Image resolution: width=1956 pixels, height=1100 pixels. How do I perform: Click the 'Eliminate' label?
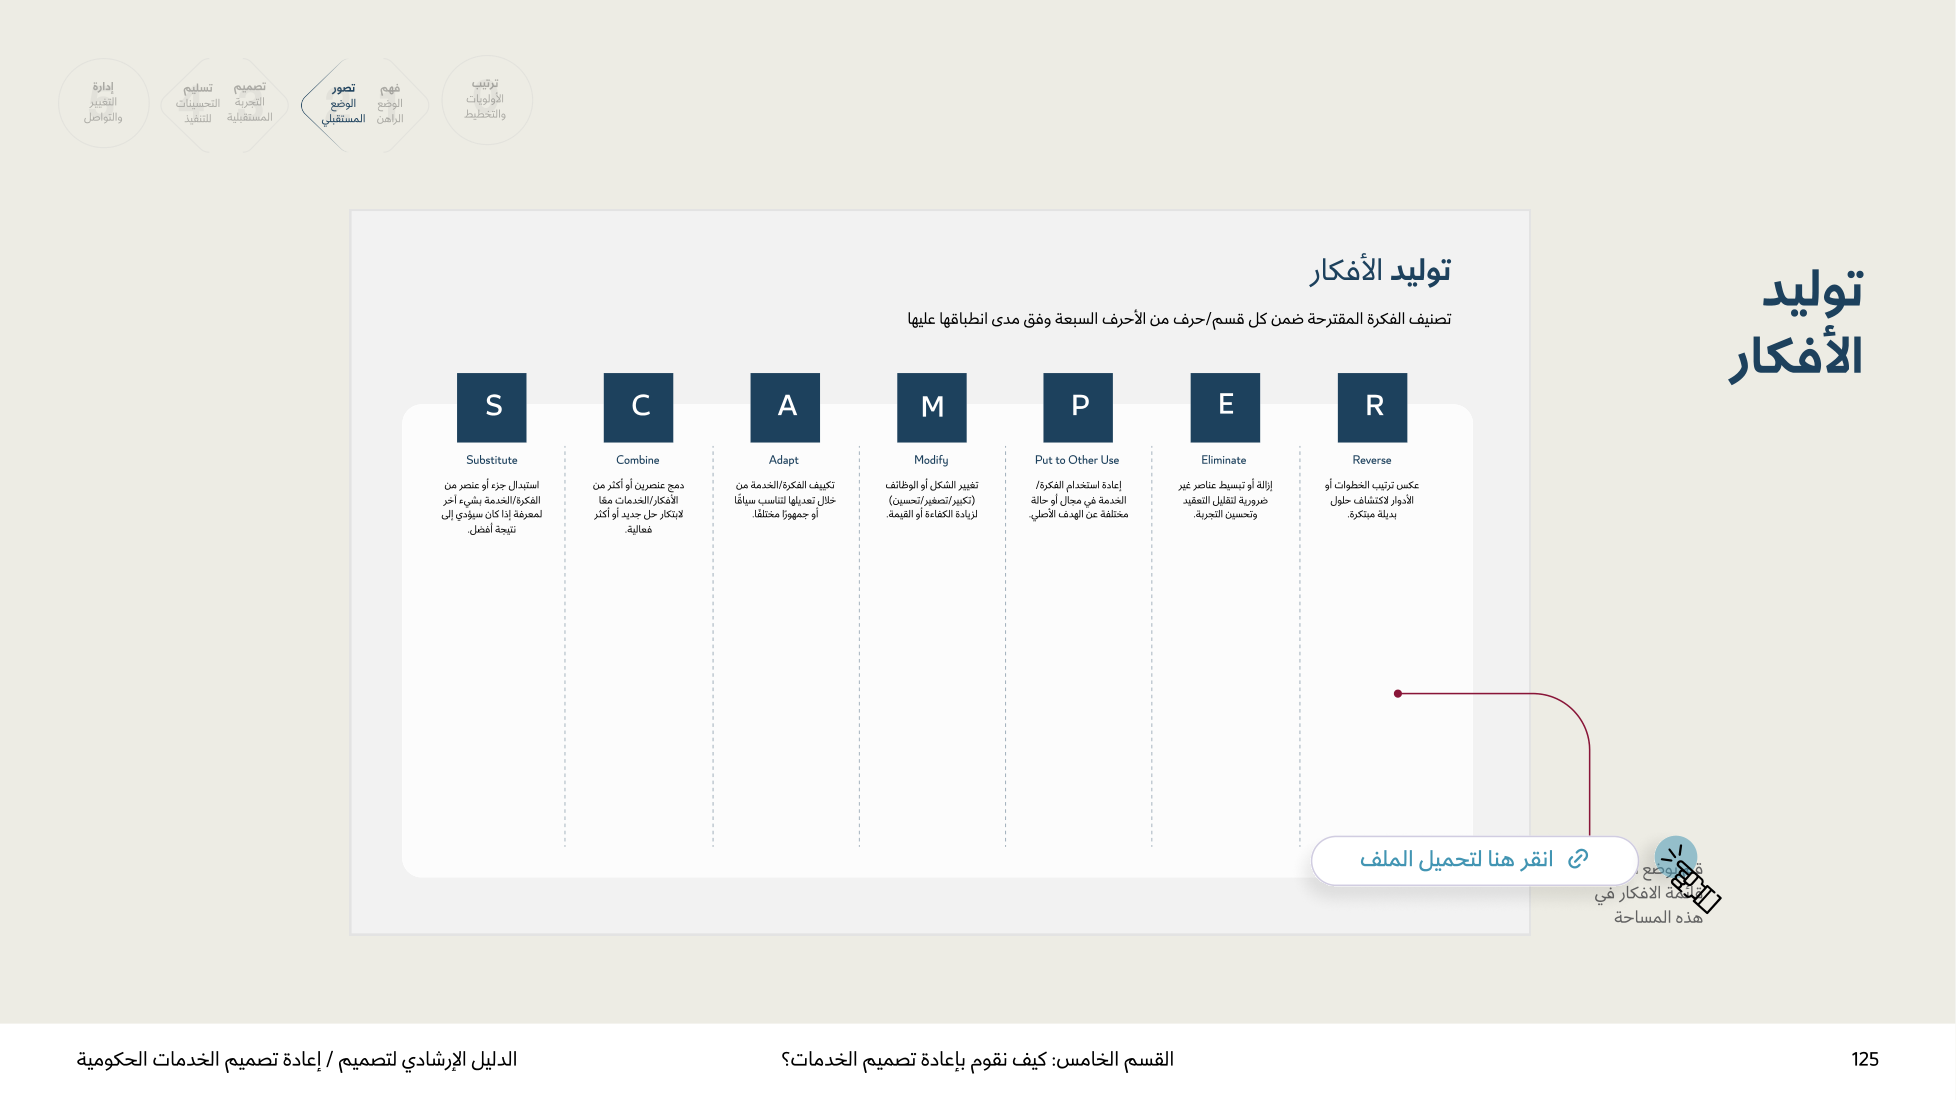pos(1224,460)
